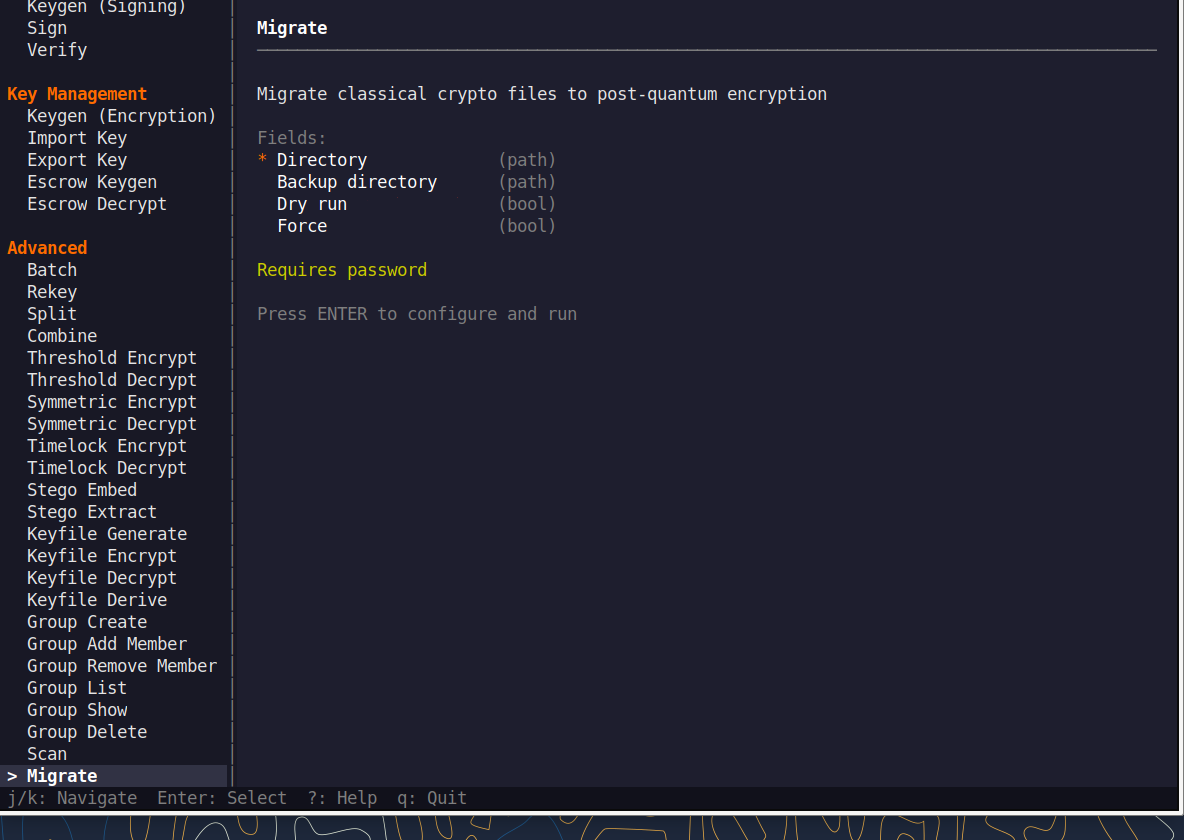Click Press ENTER to configure and run
The image size is (1184, 840).
[x=417, y=313]
